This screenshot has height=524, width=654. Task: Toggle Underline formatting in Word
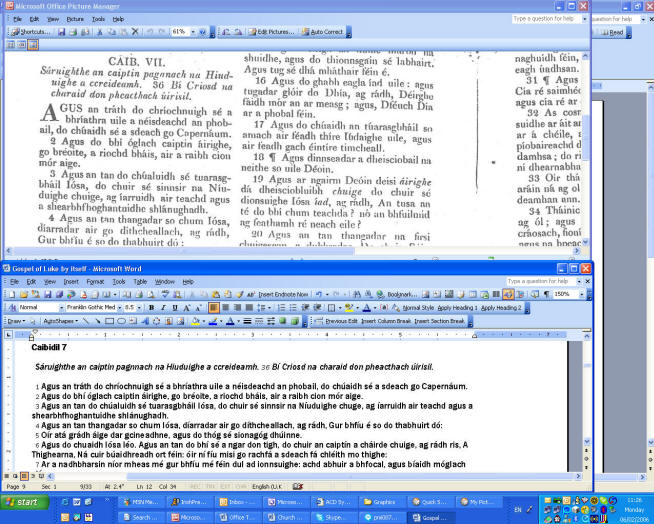point(175,308)
